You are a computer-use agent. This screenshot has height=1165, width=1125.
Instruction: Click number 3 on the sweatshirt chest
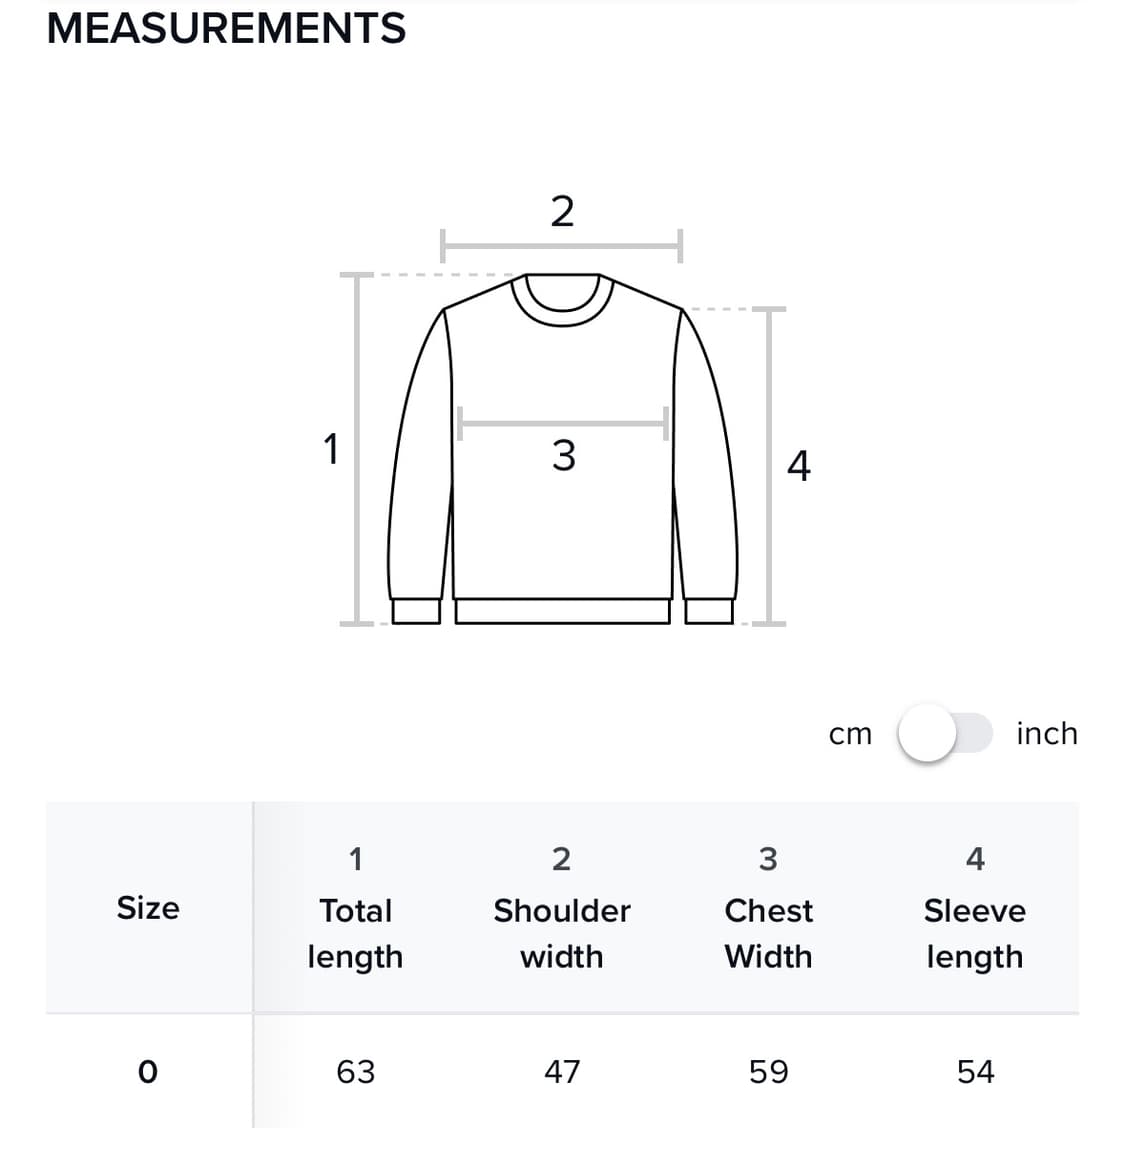[563, 455]
